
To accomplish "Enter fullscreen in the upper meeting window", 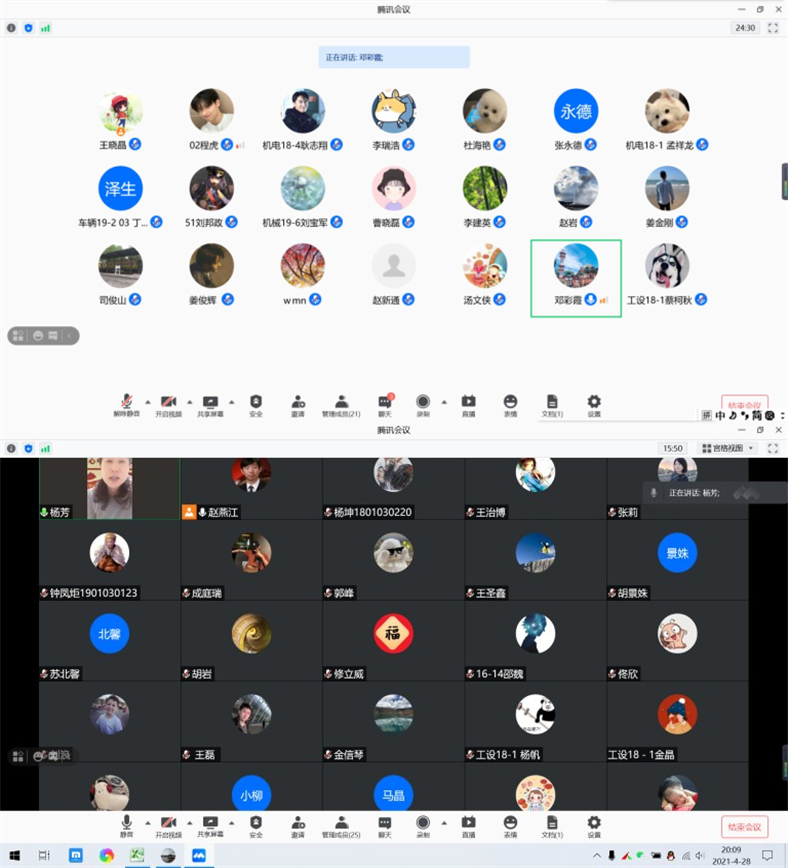I will click(772, 28).
